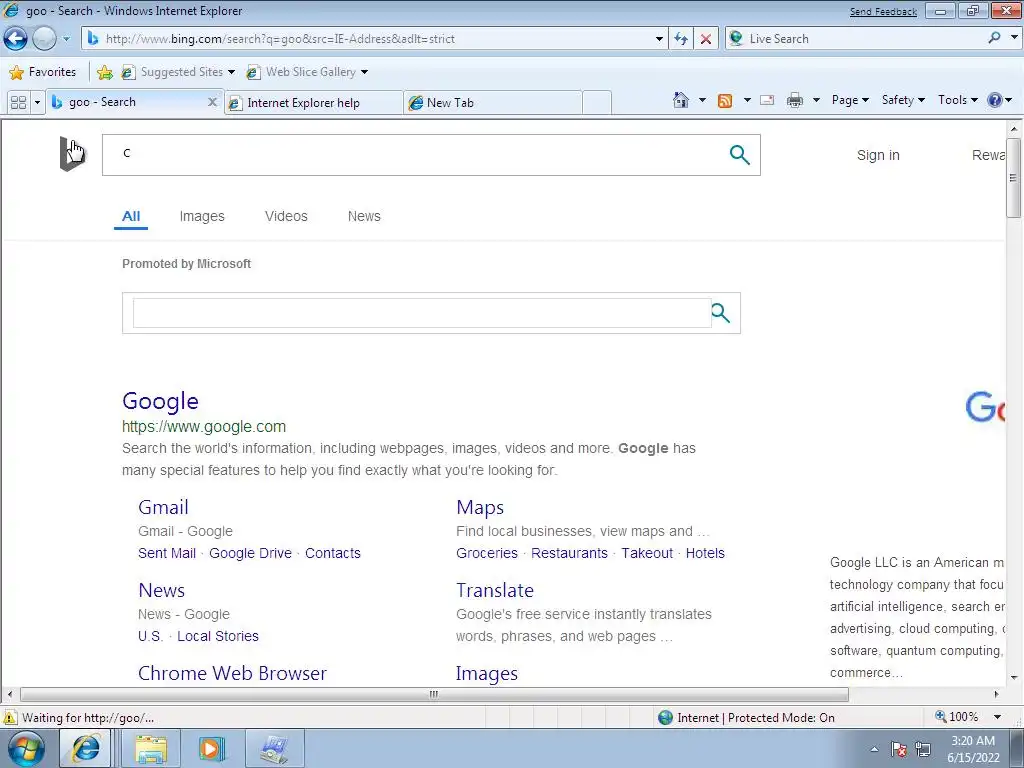Image resolution: width=1024 pixels, height=768 pixels.
Task: Open the Print options dropdown arrow
Action: coord(816,100)
